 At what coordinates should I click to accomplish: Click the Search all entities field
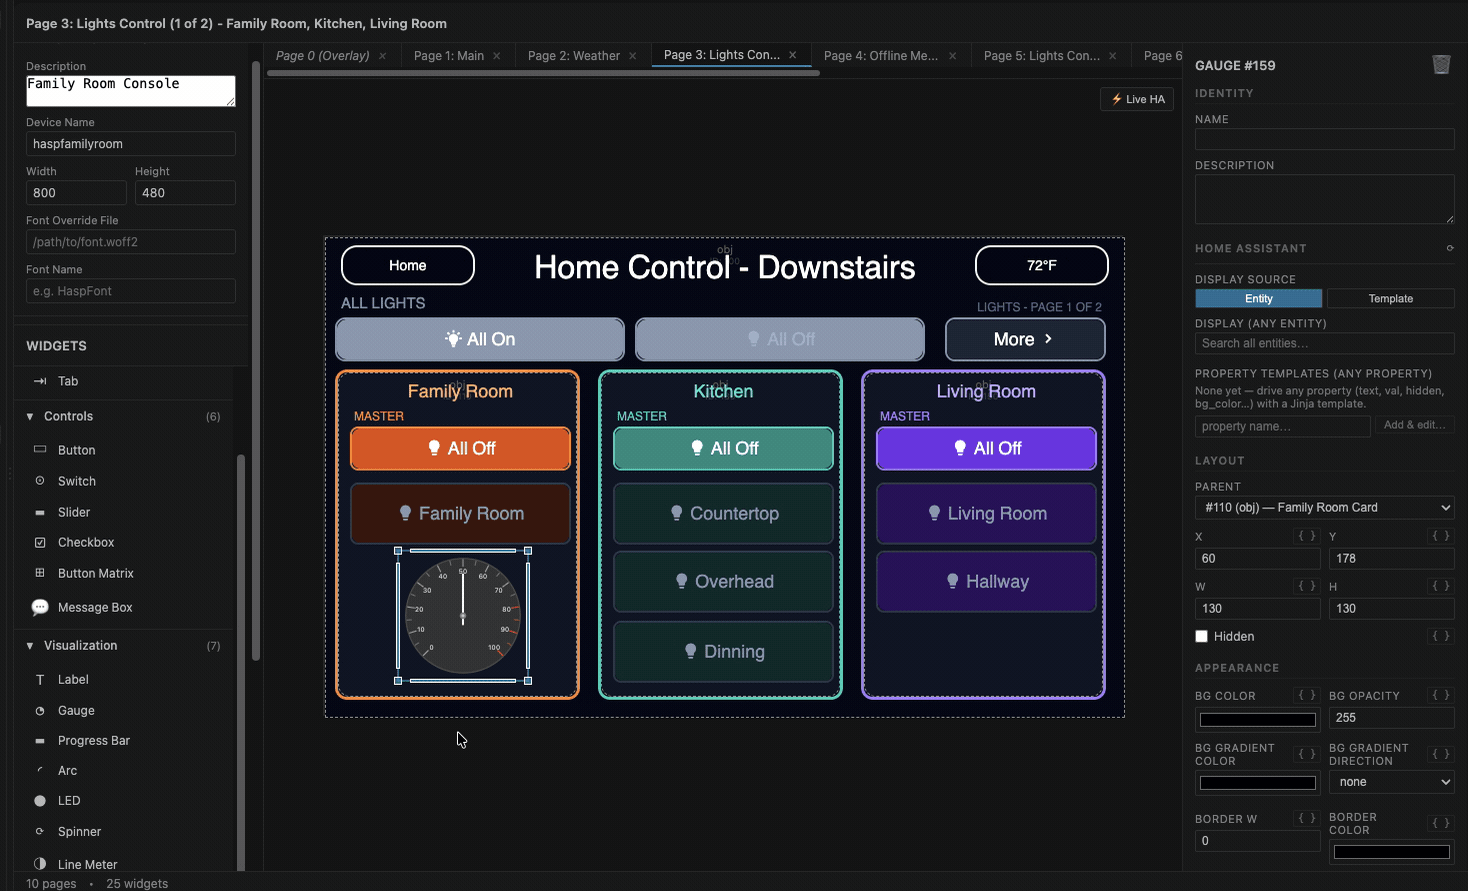(x=1325, y=343)
